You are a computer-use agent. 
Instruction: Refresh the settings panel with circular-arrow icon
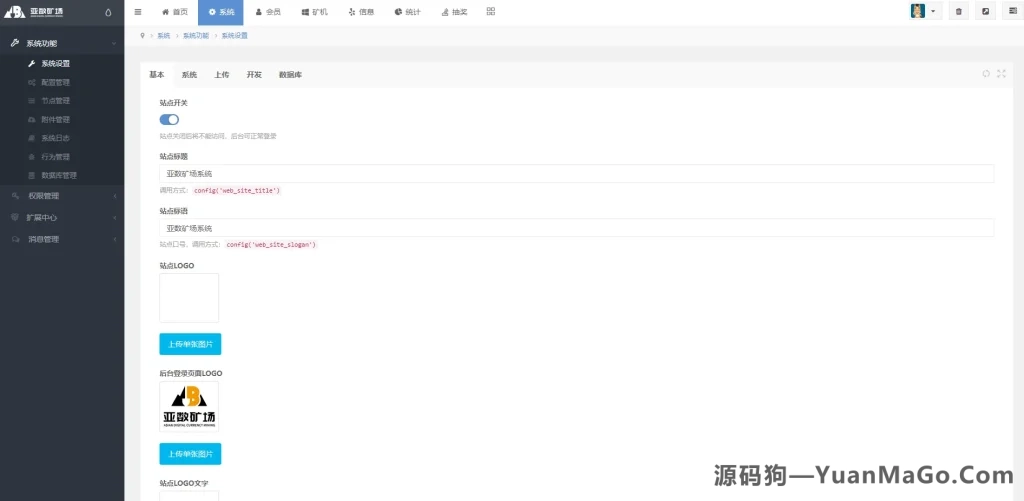click(x=986, y=74)
